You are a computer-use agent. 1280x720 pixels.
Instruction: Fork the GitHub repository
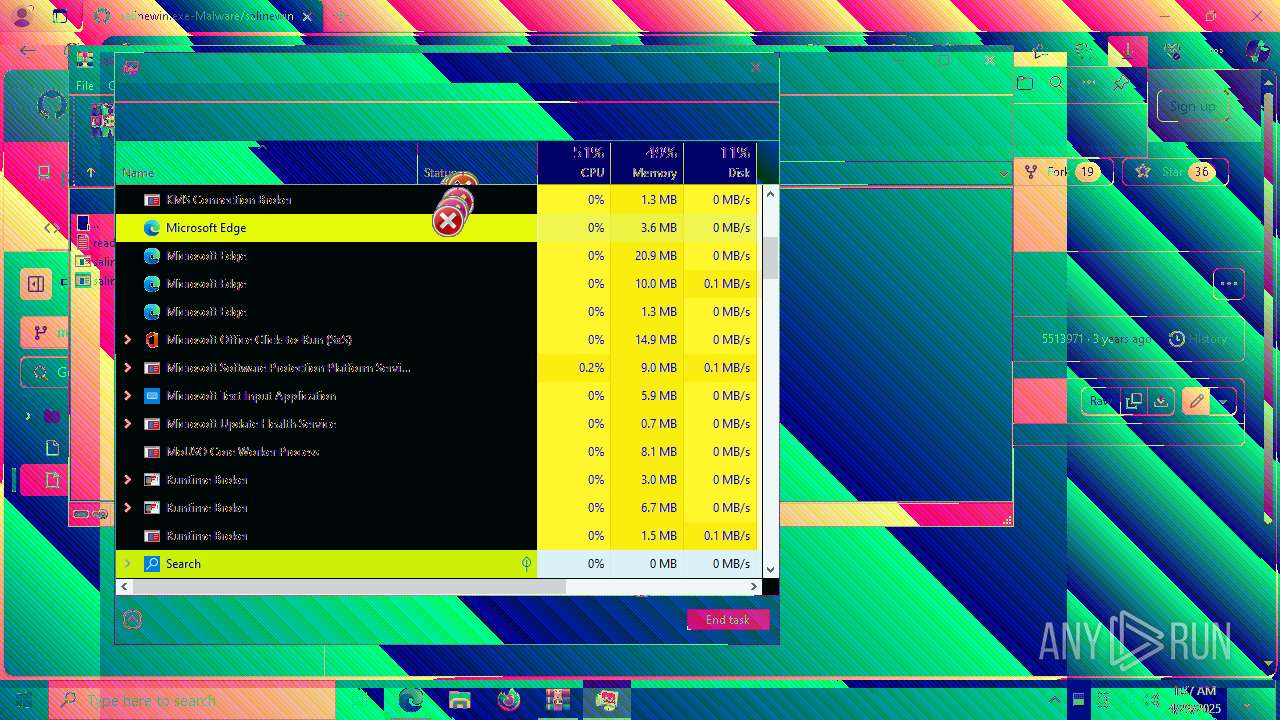click(1063, 172)
